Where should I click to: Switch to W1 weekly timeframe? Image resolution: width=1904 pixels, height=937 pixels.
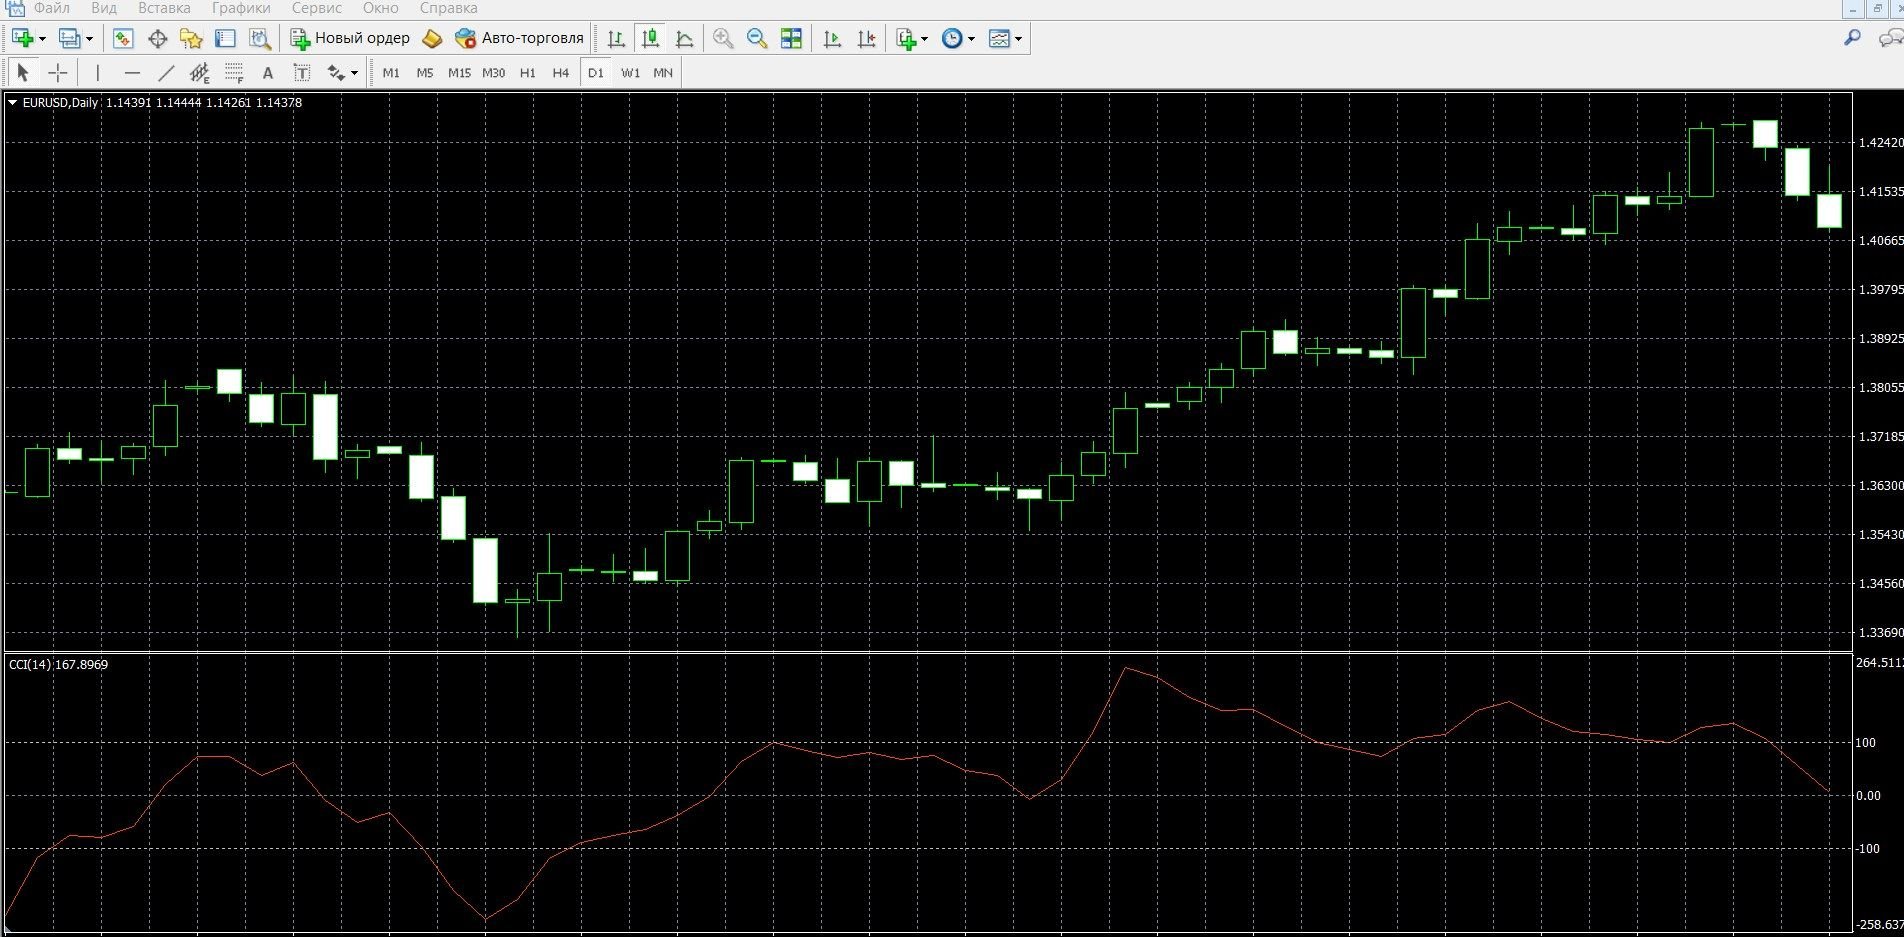[630, 73]
